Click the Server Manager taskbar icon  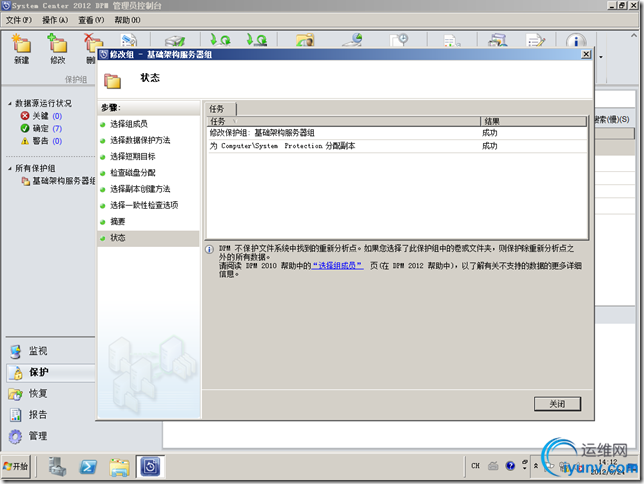click(57, 467)
